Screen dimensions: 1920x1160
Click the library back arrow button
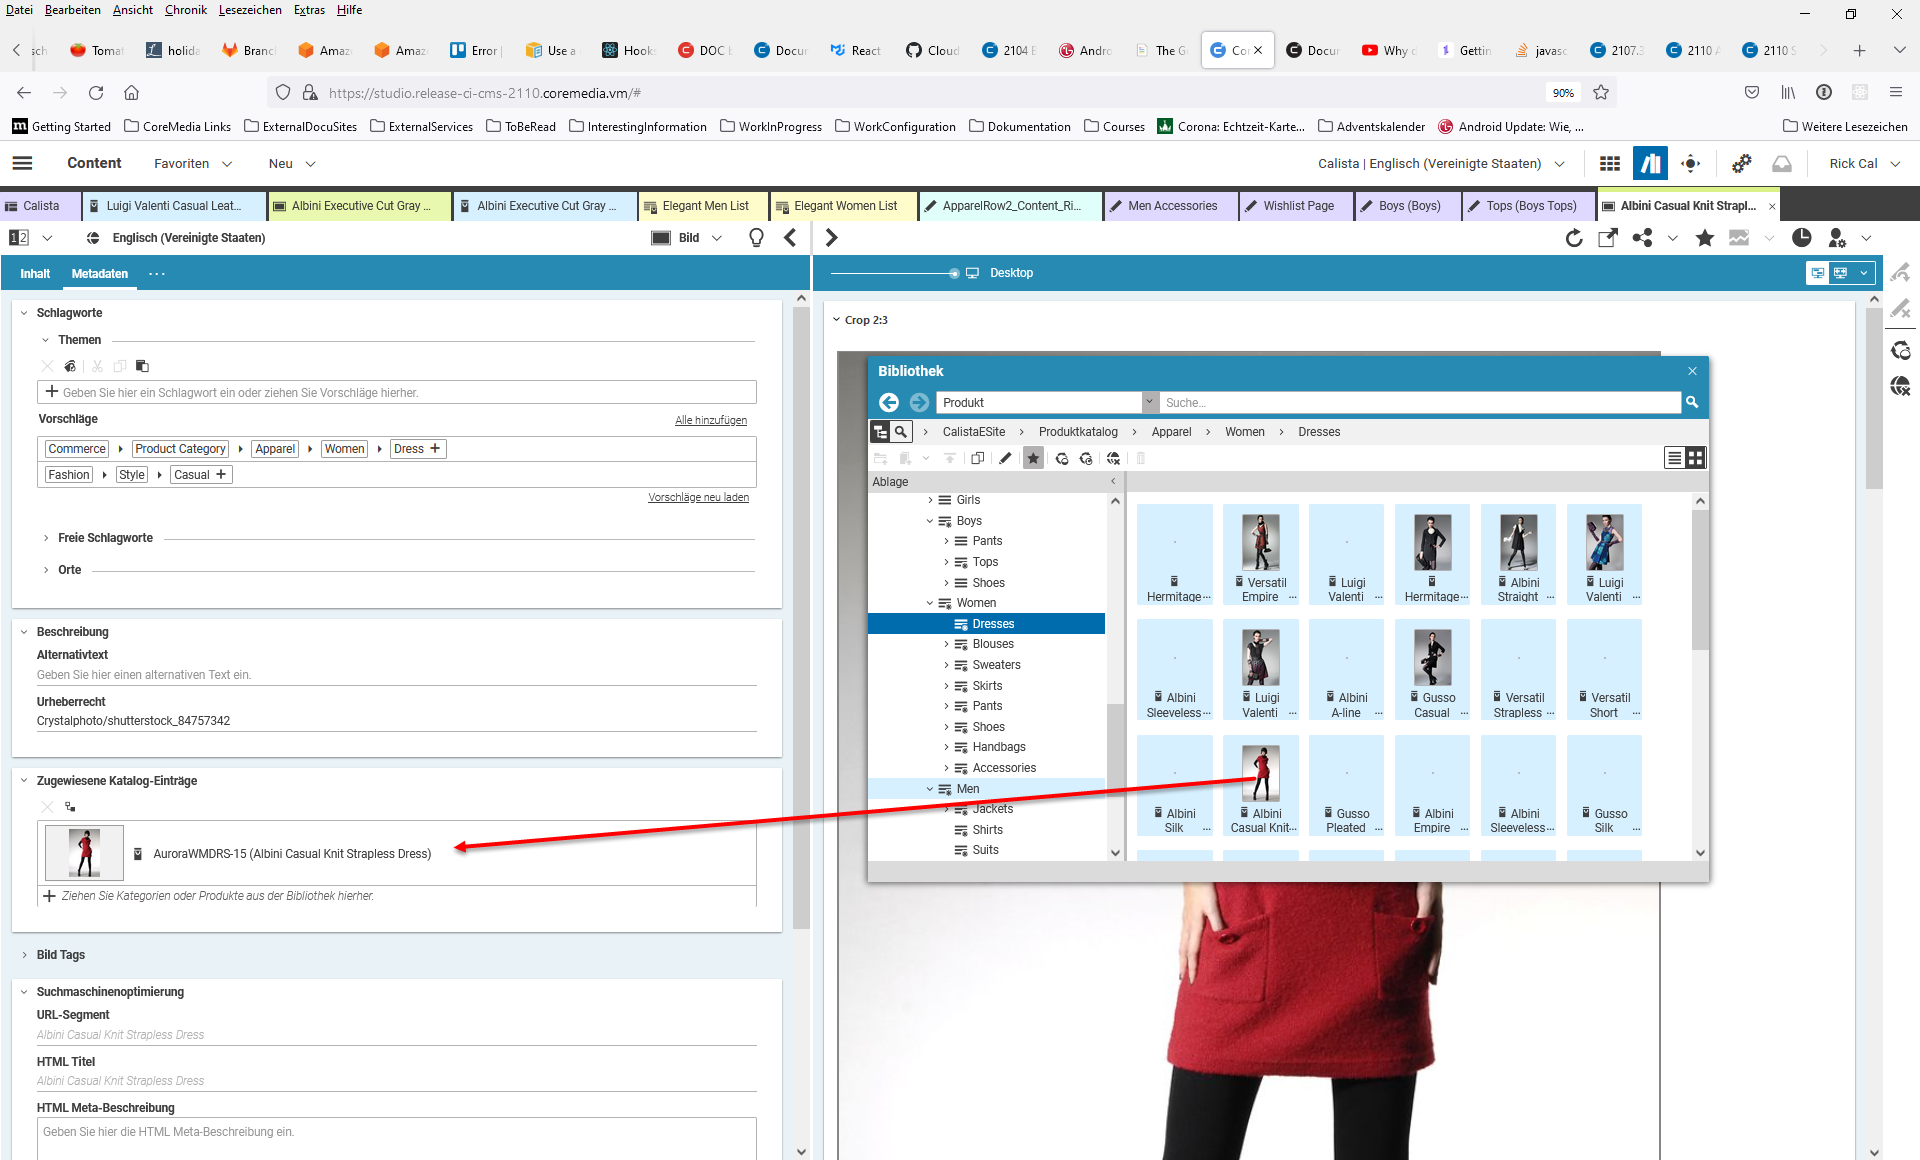coord(889,402)
